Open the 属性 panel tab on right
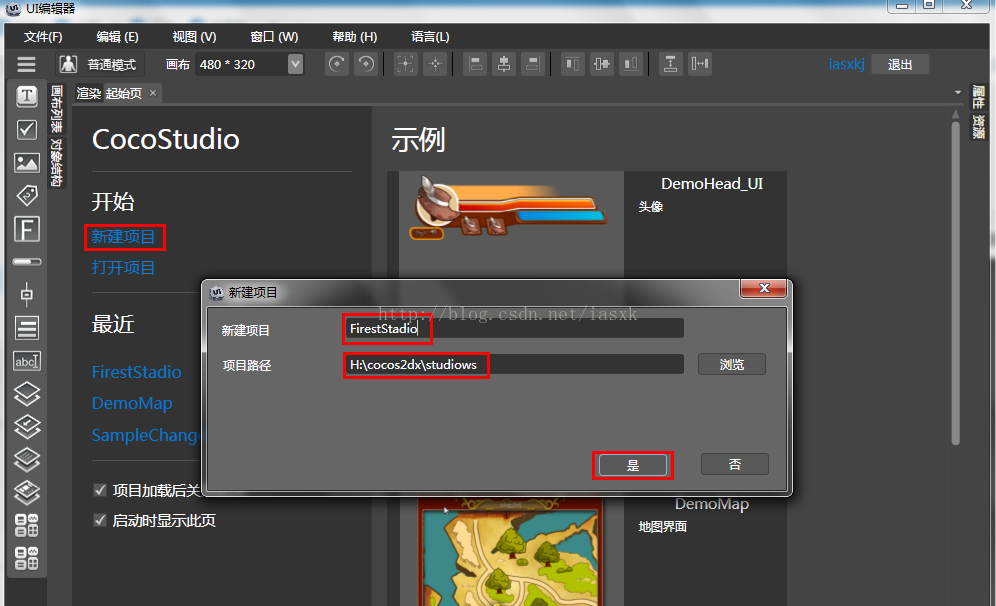Screen dimensions: 996x606 [x=978, y=97]
